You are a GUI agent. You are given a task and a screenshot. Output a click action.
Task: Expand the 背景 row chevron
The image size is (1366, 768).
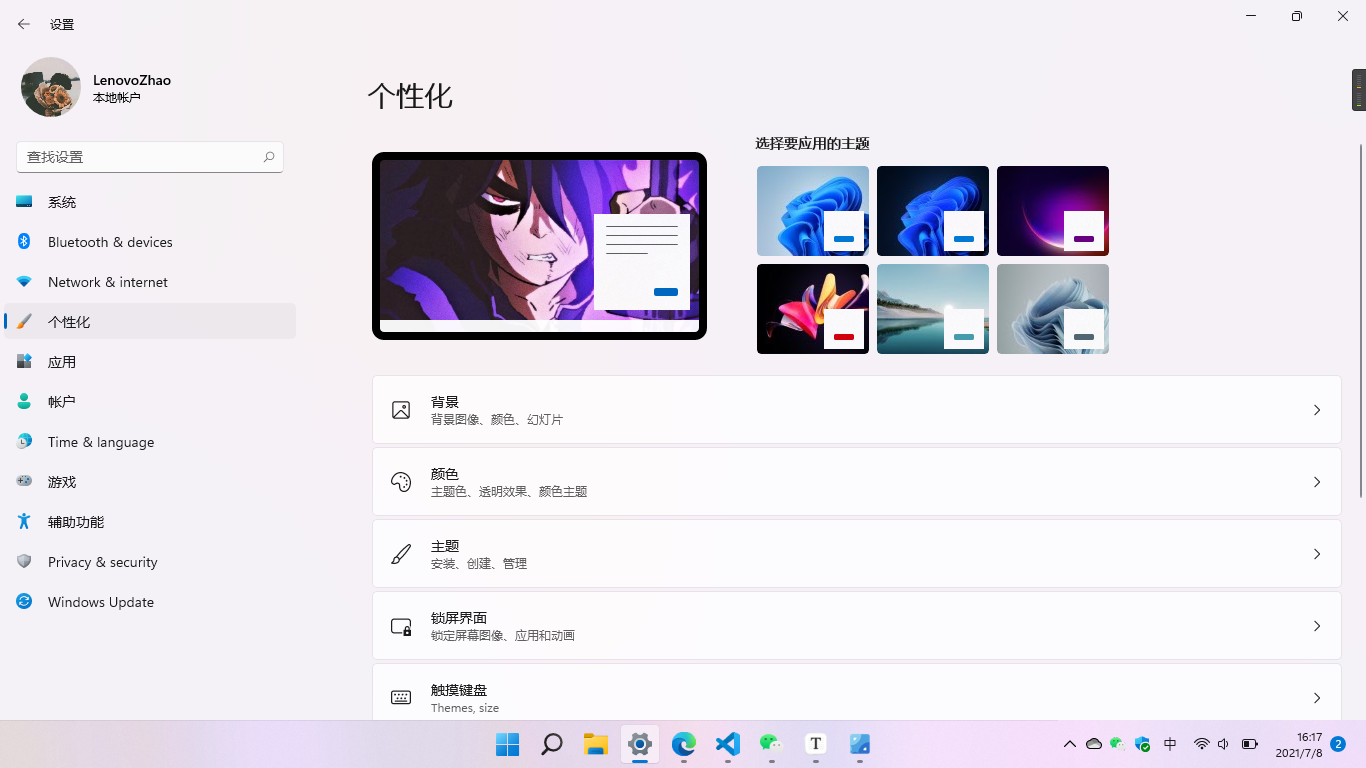(x=1317, y=410)
